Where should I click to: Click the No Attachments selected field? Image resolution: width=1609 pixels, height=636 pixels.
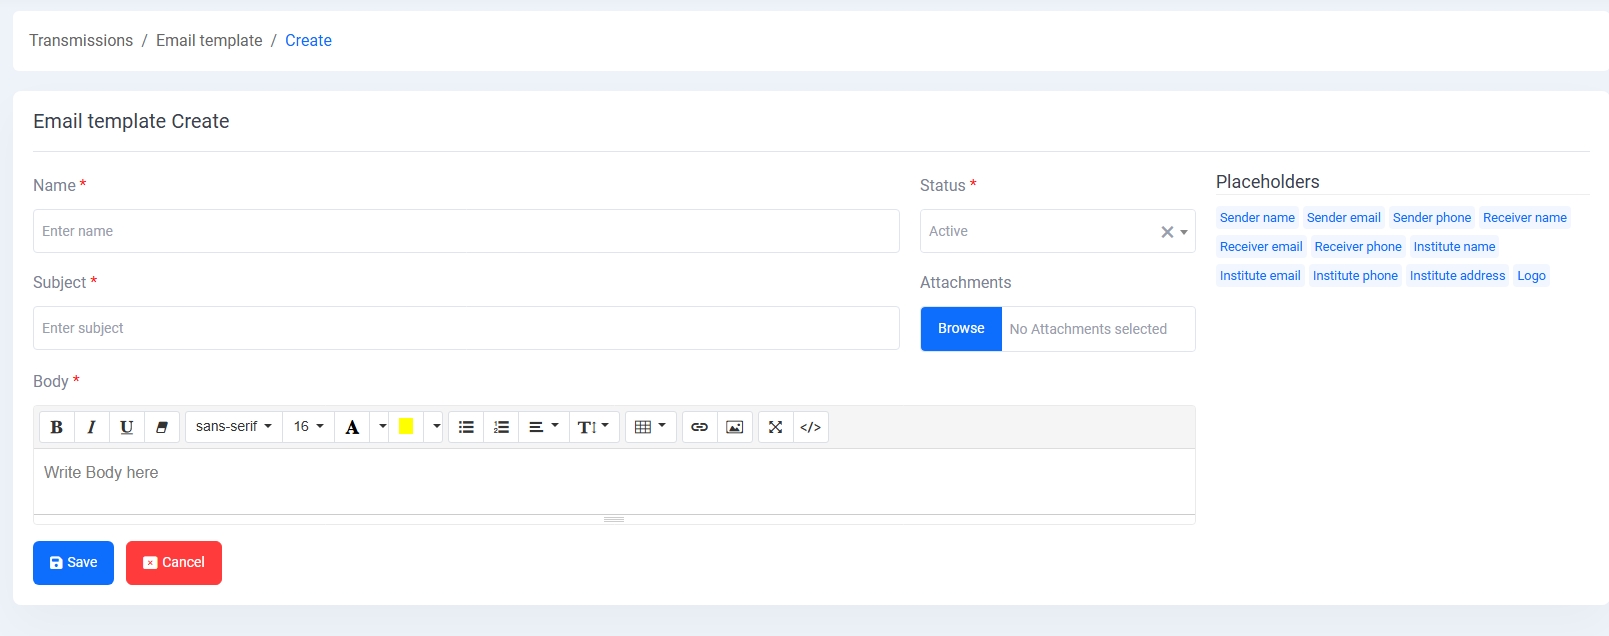[1098, 329]
